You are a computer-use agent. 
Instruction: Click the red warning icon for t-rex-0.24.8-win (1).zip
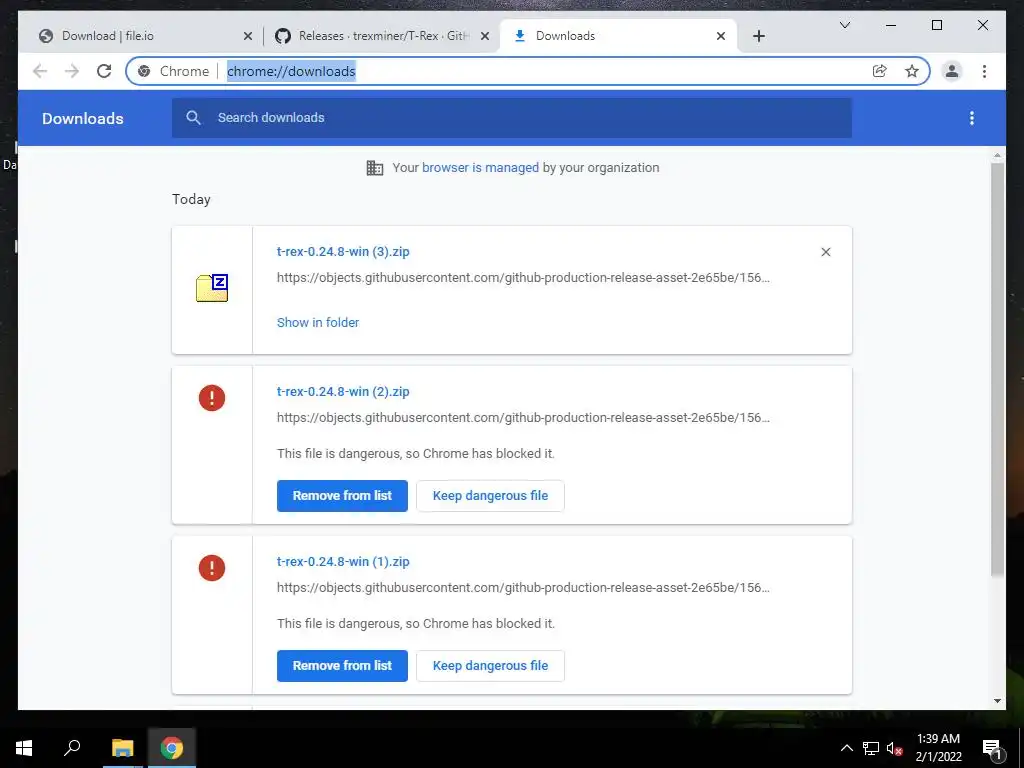(x=212, y=568)
